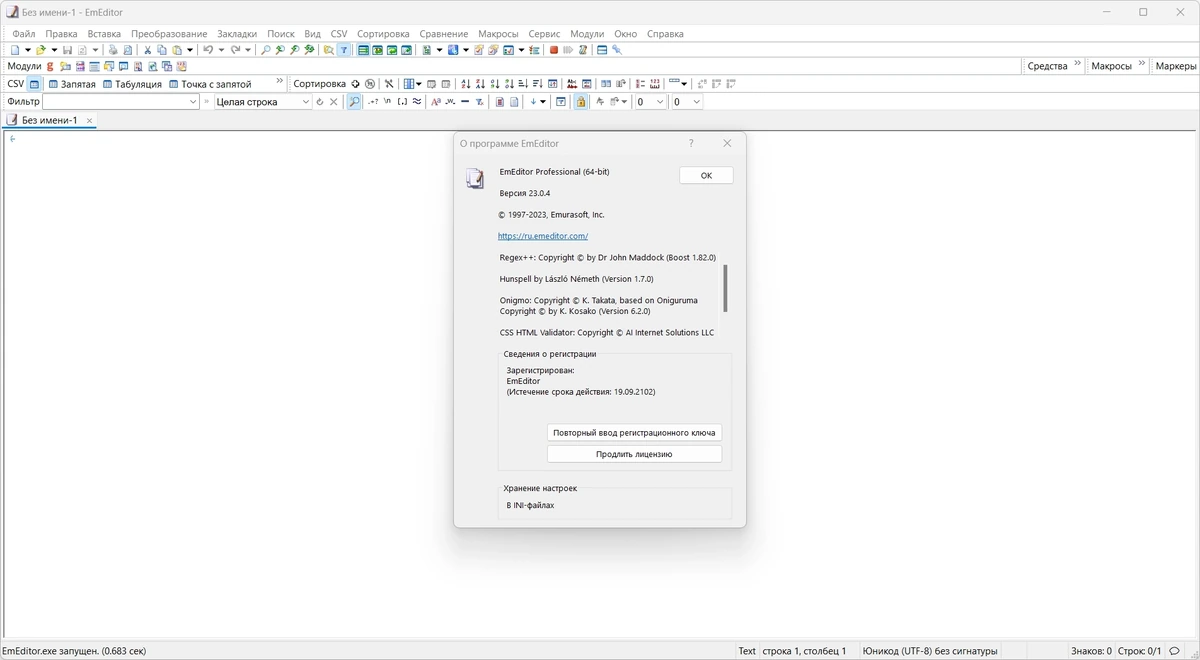Open the Преобразование menu
The image size is (1200, 660).
169,33
